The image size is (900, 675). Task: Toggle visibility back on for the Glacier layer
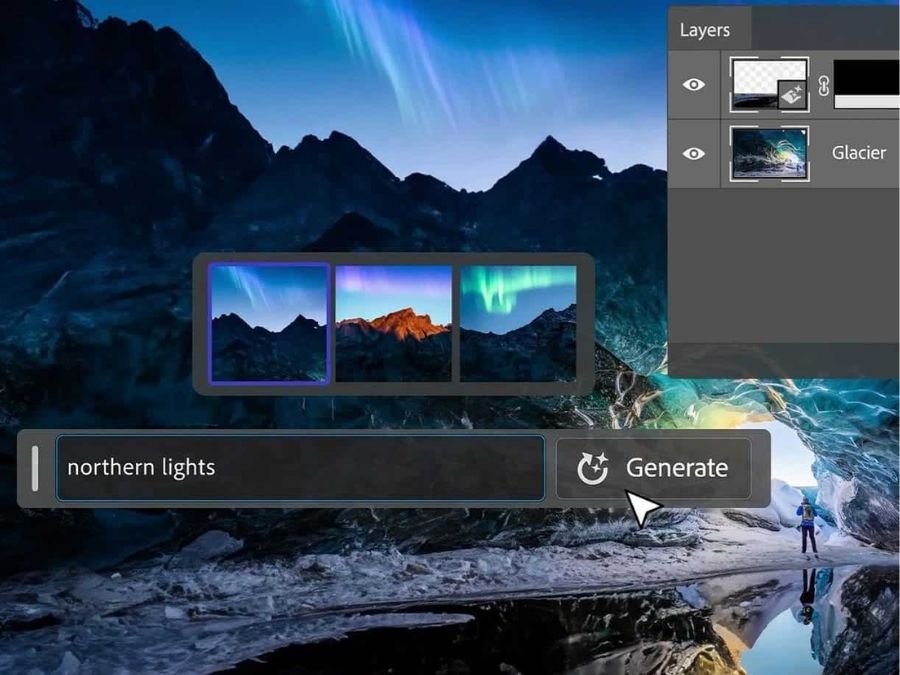pos(694,153)
